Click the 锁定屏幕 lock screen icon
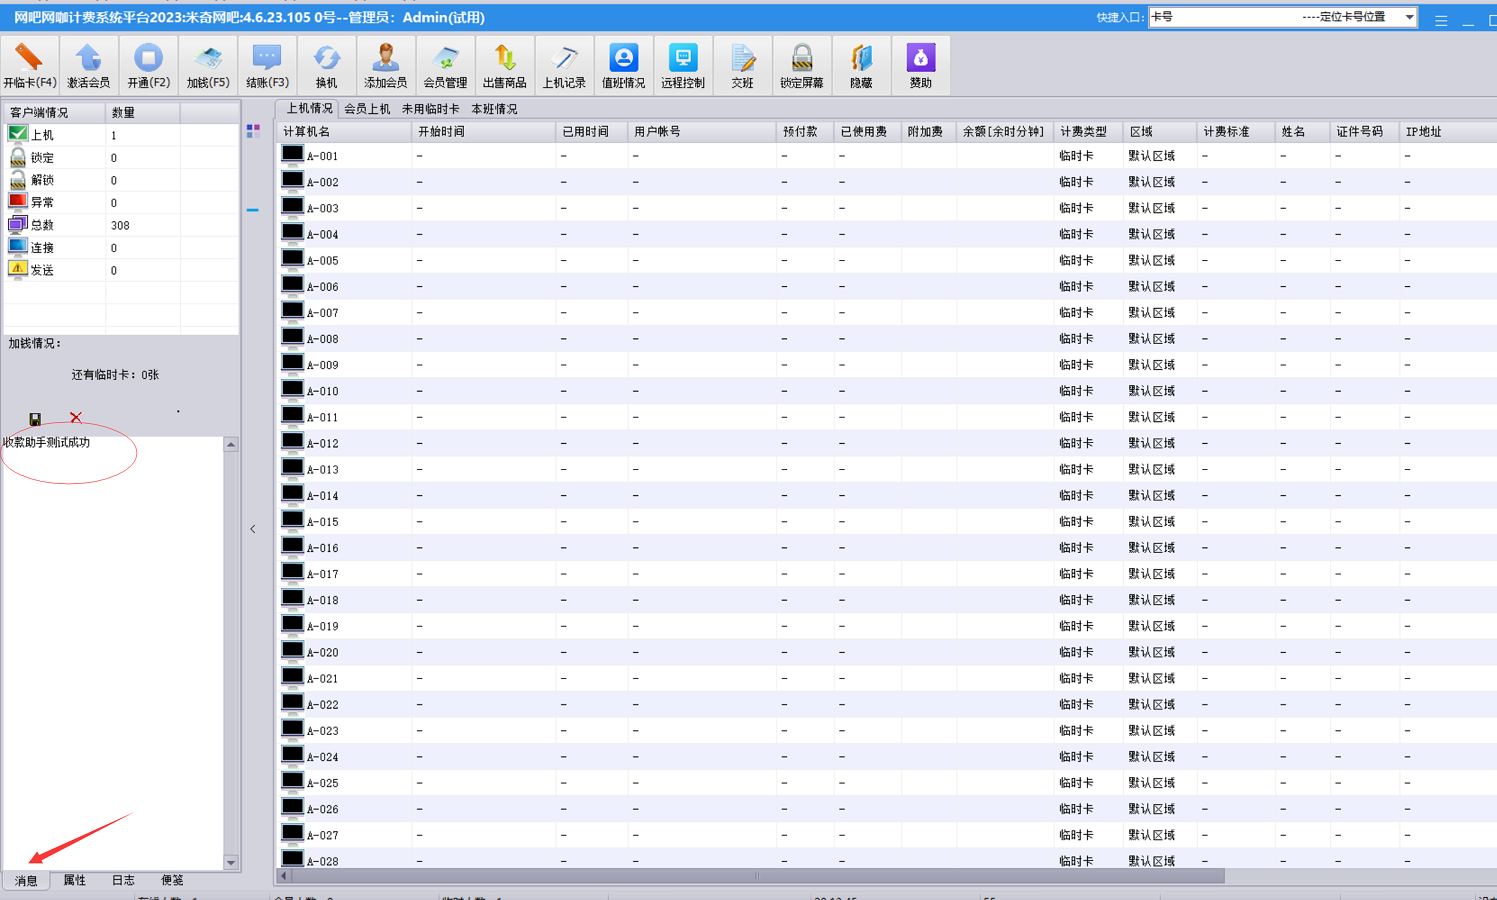 (x=801, y=65)
